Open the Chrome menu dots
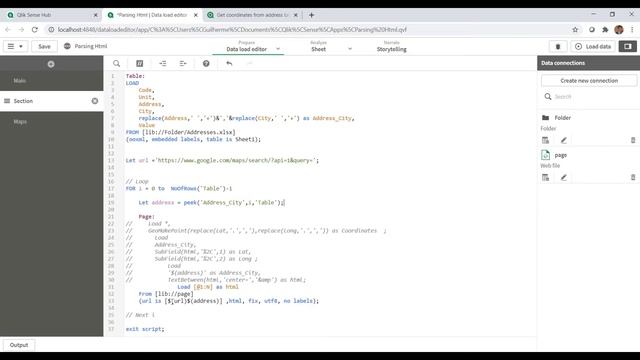Image resolution: width=640 pixels, height=360 pixels. 632,29
